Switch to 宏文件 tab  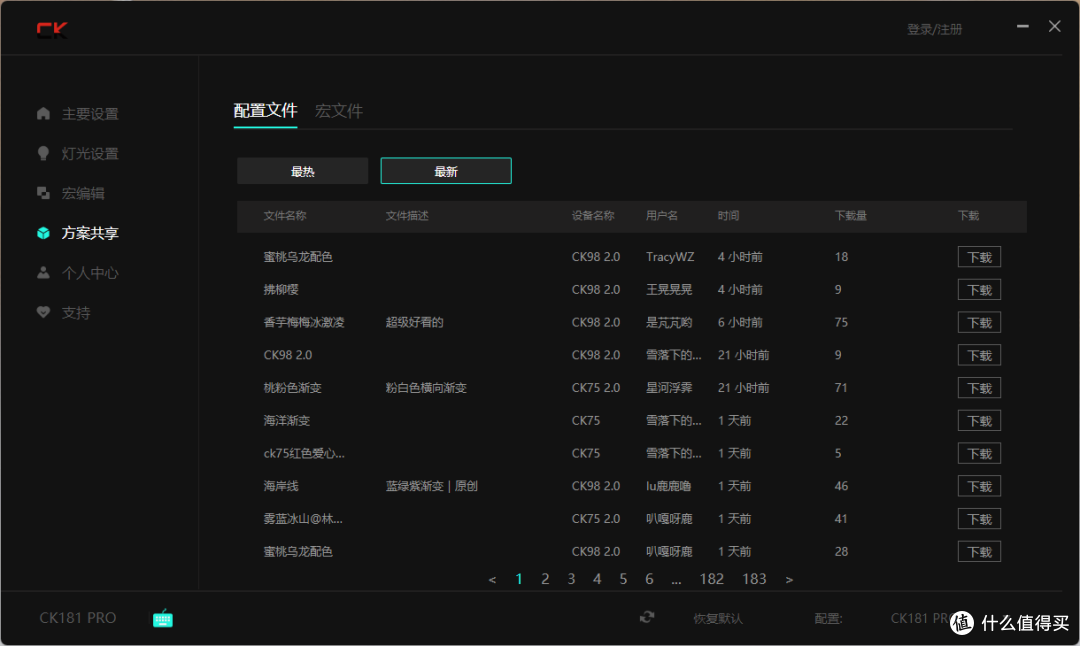339,111
